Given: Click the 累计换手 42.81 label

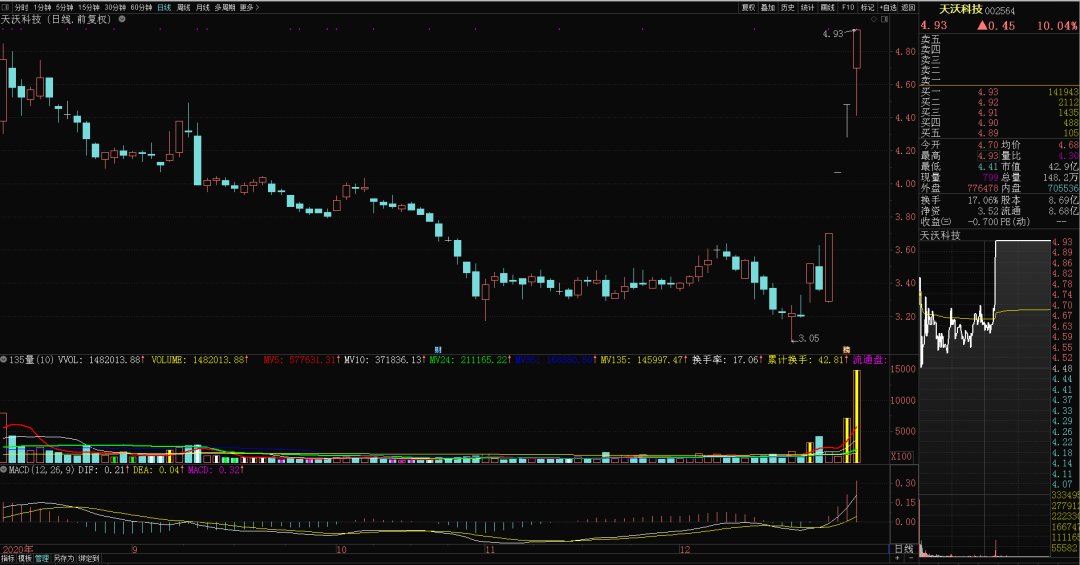Looking at the screenshot, I should (x=807, y=360).
